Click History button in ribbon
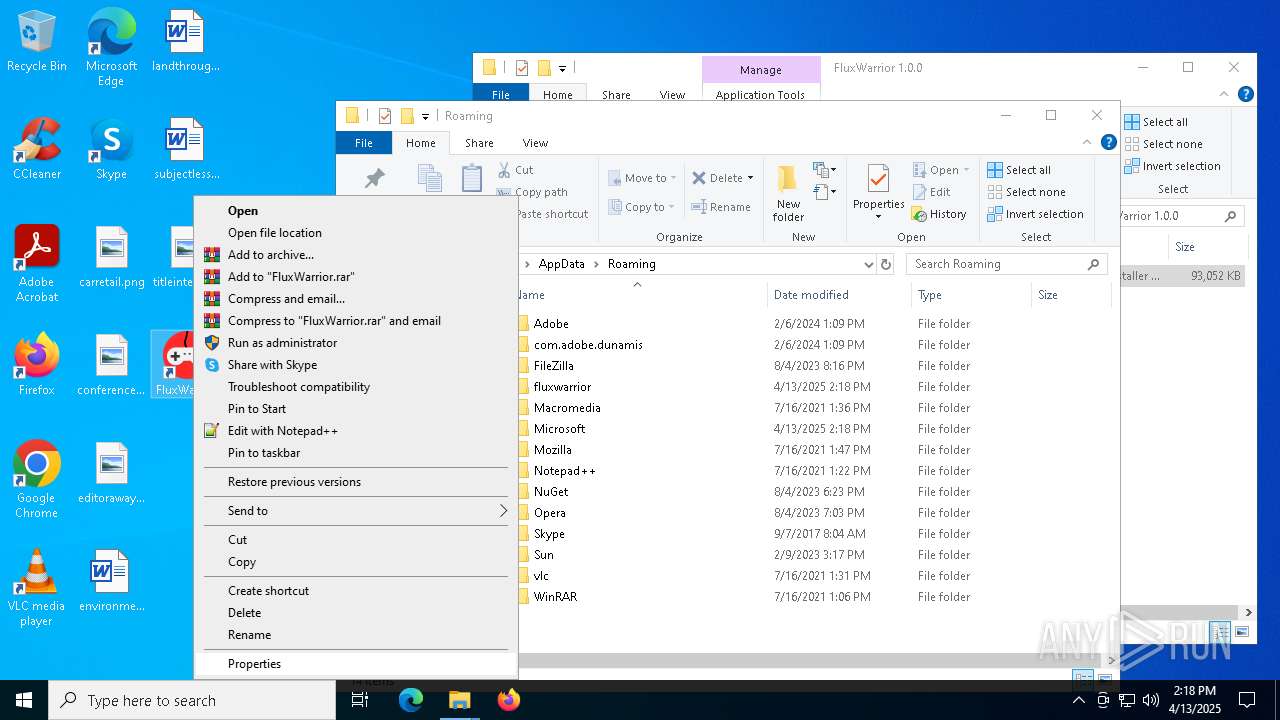The width and height of the screenshot is (1280, 720). pos(938,214)
